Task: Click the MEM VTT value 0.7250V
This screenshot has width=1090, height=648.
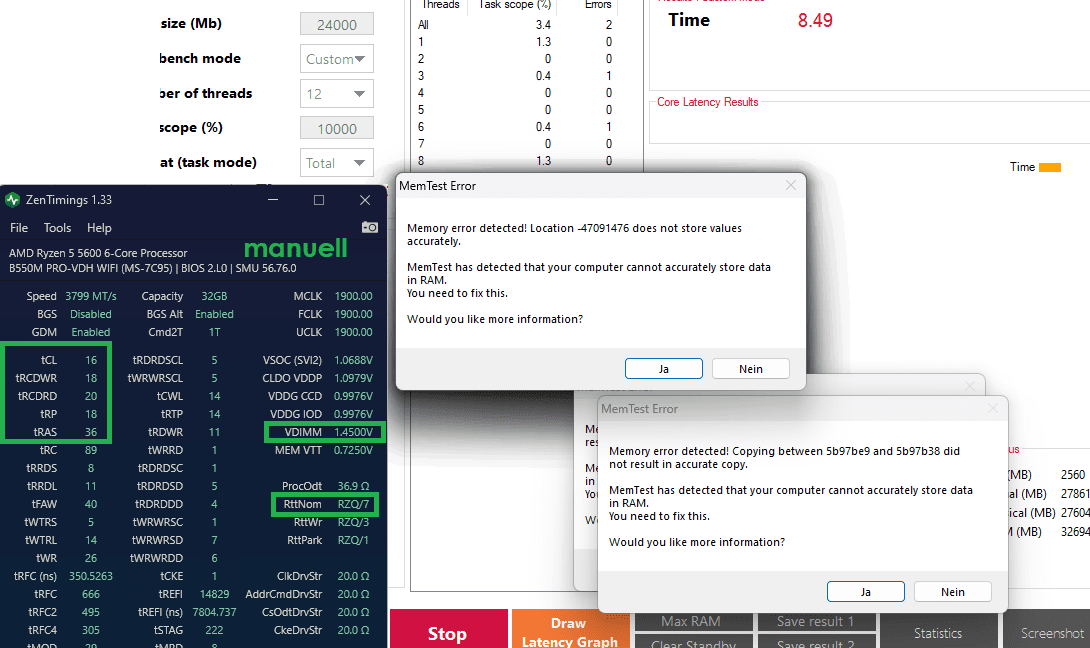Action: click(353, 451)
